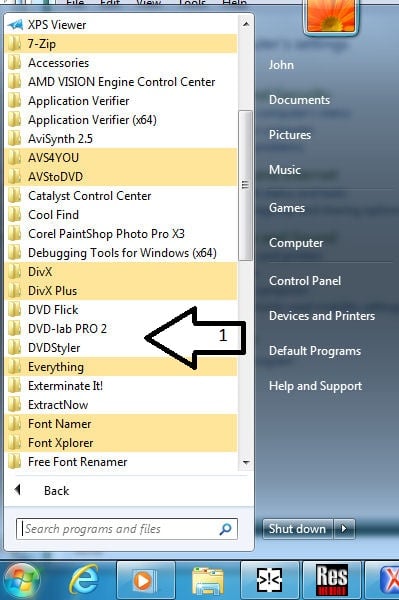The height and width of the screenshot is (600, 399).
Task: Open John's user folder
Action: (x=282, y=65)
